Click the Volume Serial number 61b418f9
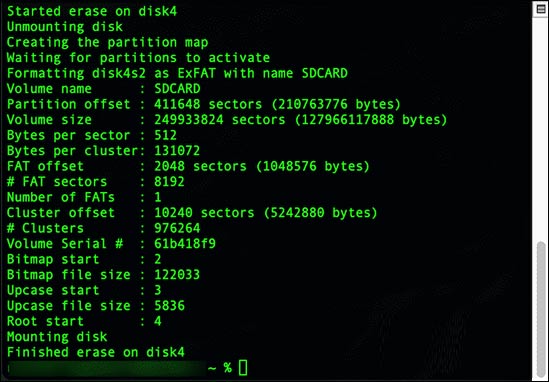 point(185,244)
